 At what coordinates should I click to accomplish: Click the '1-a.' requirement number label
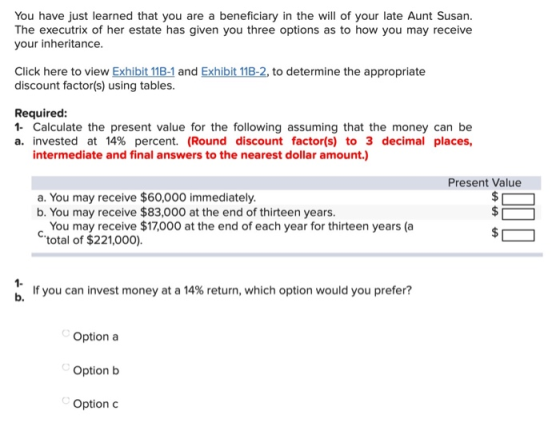coord(19,134)
